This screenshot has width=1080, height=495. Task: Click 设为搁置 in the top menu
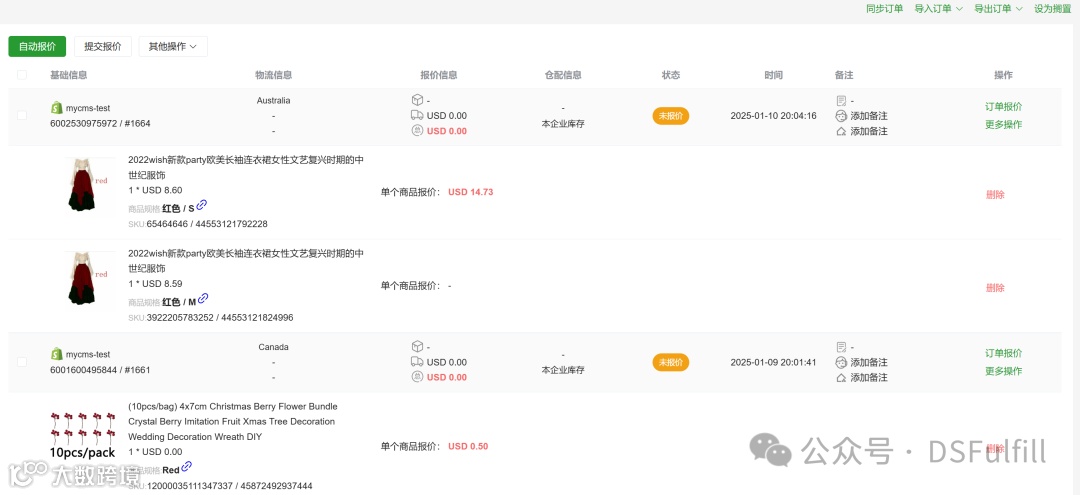(x=1052, y=9)
